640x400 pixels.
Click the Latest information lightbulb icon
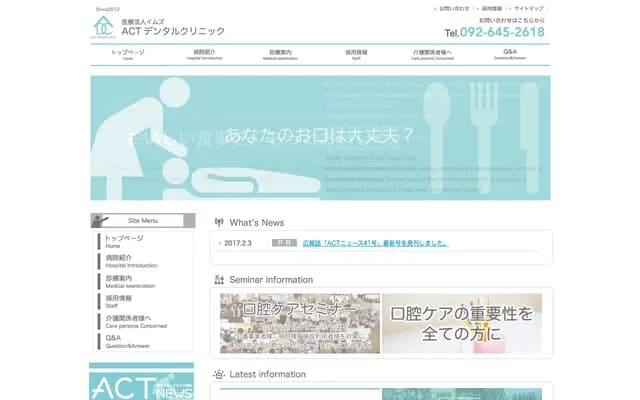pos(218,374)
